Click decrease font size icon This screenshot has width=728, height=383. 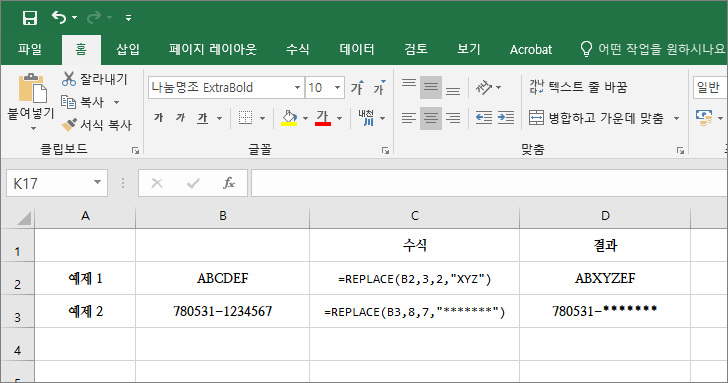[x=379, y=87]
